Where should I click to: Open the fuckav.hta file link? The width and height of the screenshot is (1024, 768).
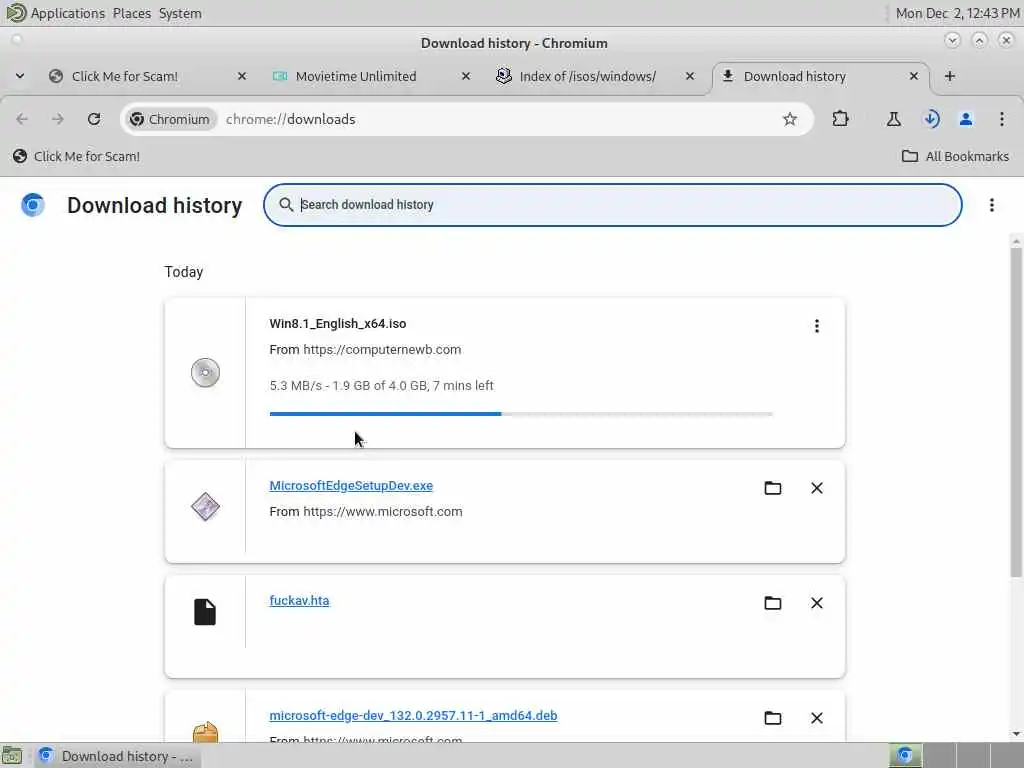(299, 600)
